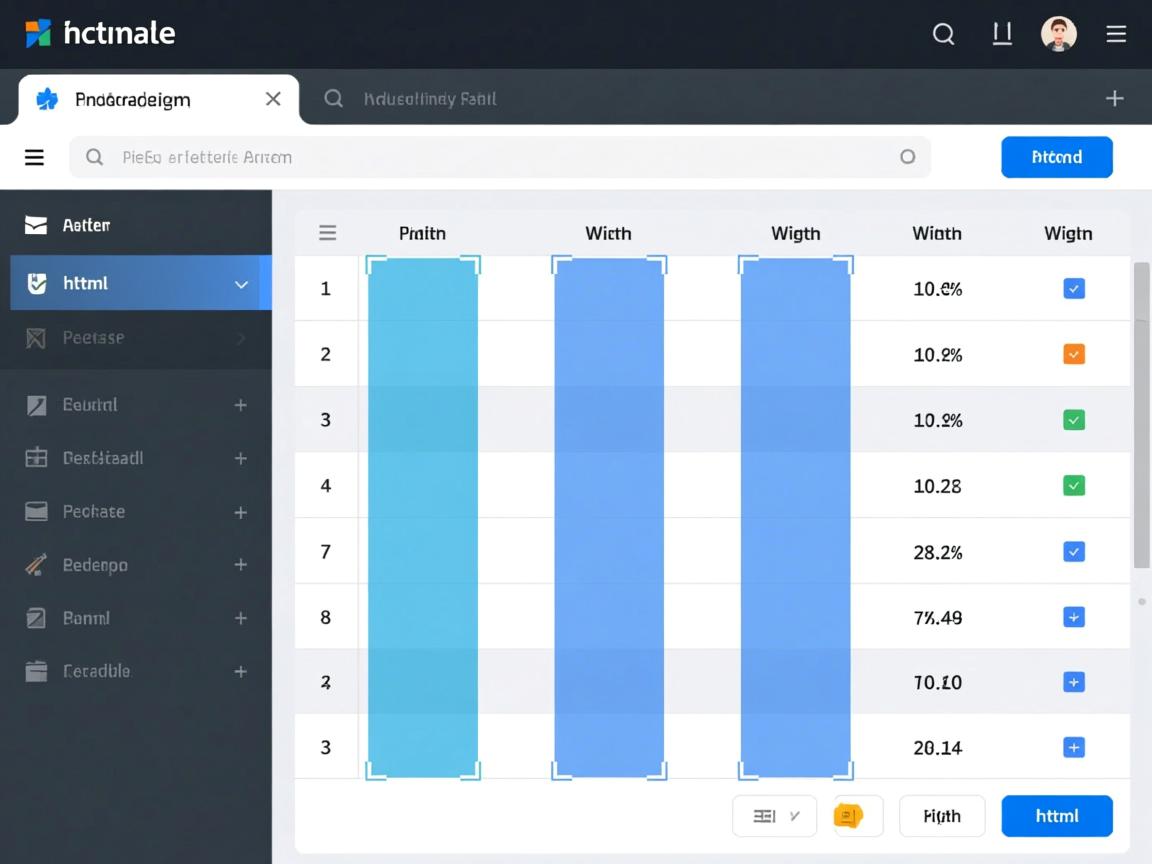Click the yellow note icon in bottom toolbar
Image resolution: width=1152 pixels, height=864 pixels.
click(848, 816)
